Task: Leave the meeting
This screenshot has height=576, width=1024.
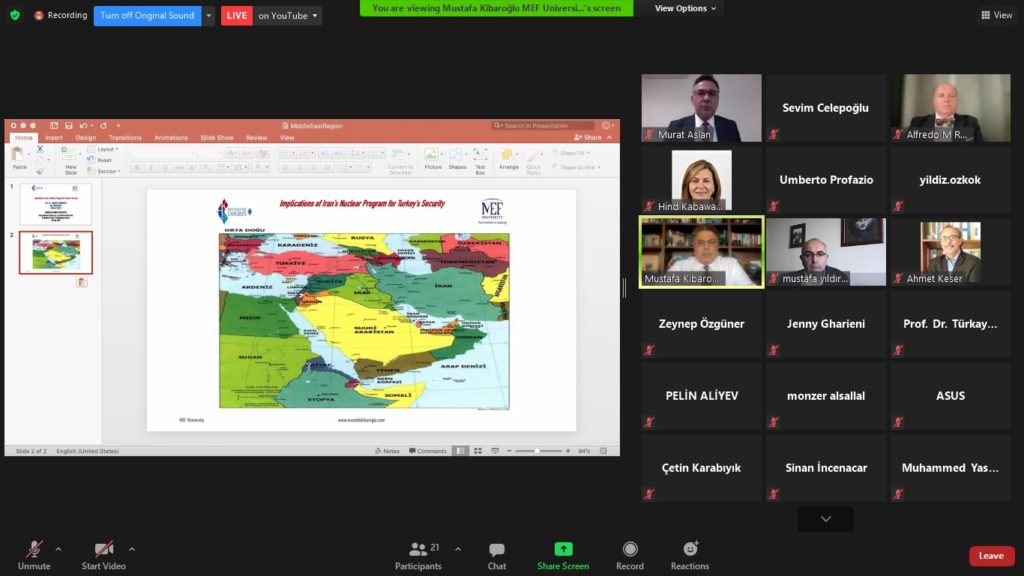Action: tap(991, 556)
